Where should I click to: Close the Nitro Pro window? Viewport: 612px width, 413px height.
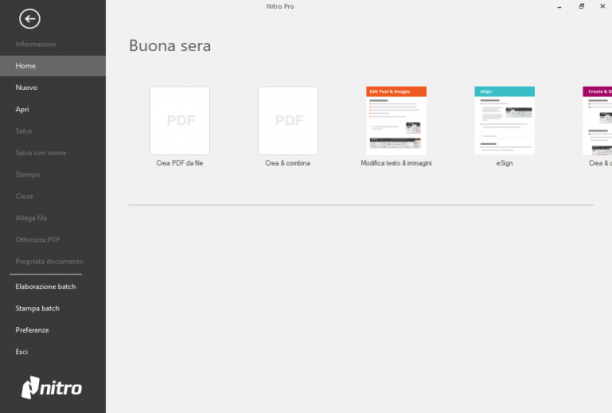602,6
